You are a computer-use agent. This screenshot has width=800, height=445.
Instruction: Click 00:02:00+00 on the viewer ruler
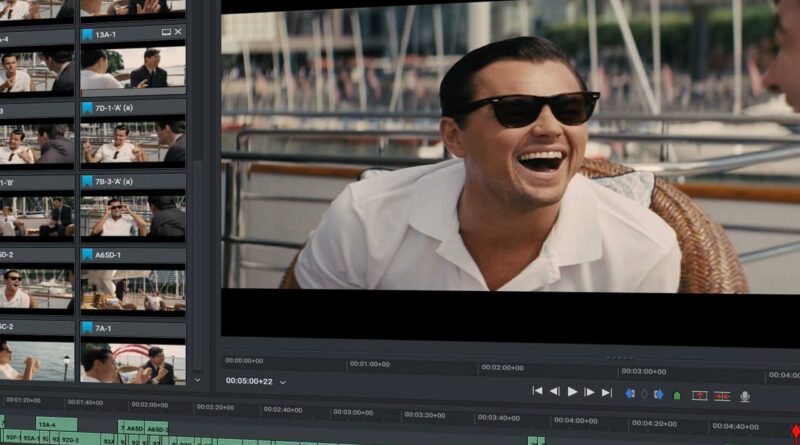[x=503, y=367]
